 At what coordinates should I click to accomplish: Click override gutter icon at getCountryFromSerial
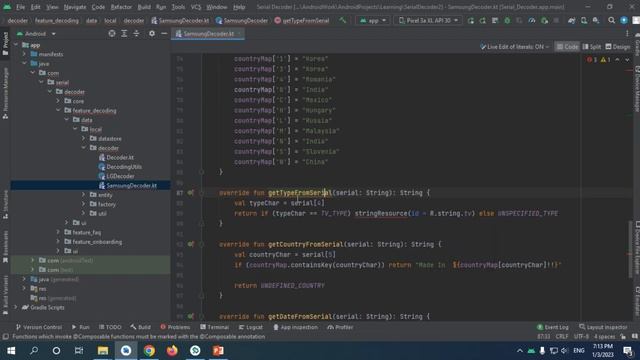click(191, 244)
